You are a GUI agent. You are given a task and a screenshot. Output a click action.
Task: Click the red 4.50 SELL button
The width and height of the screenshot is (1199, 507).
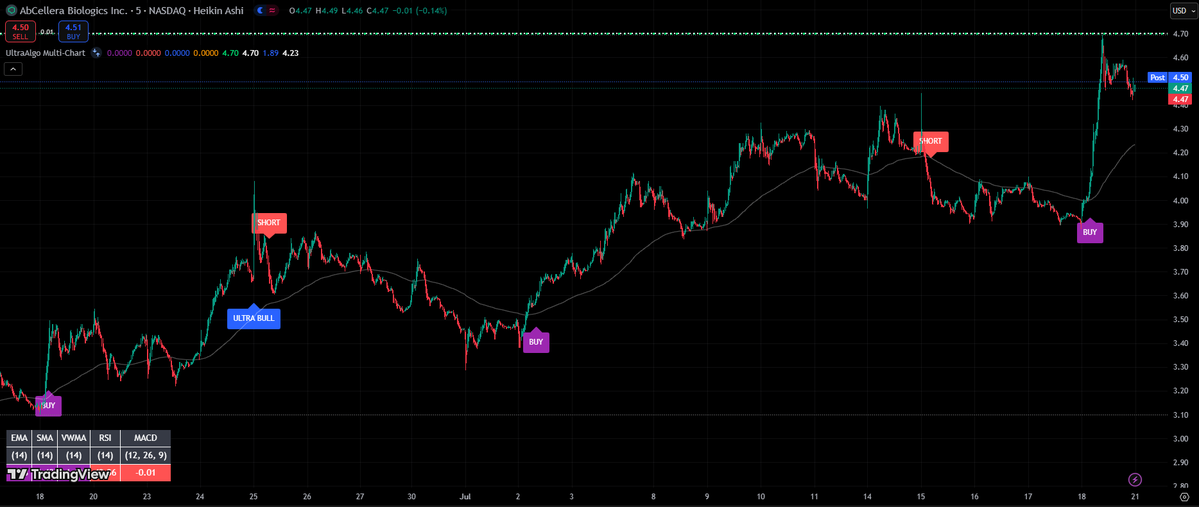point(20,31)
